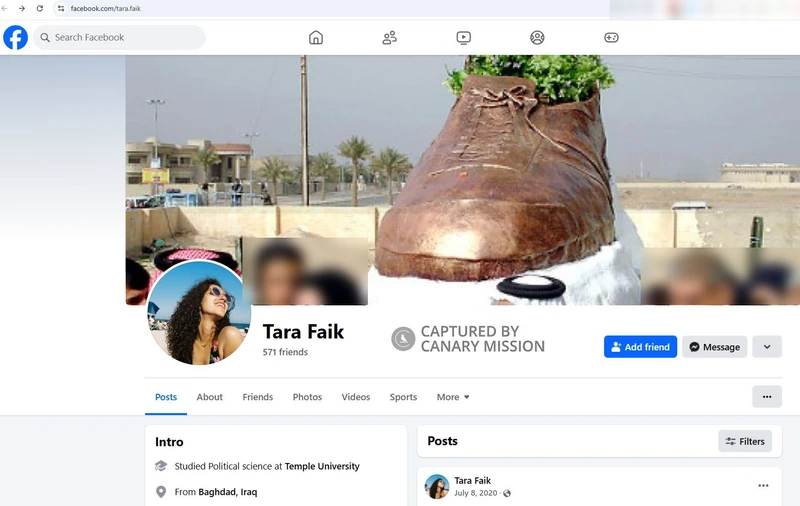Open large Tara Faik profile picture
Viewport: 800px width, 506px height.
click(x=199, y=313)
